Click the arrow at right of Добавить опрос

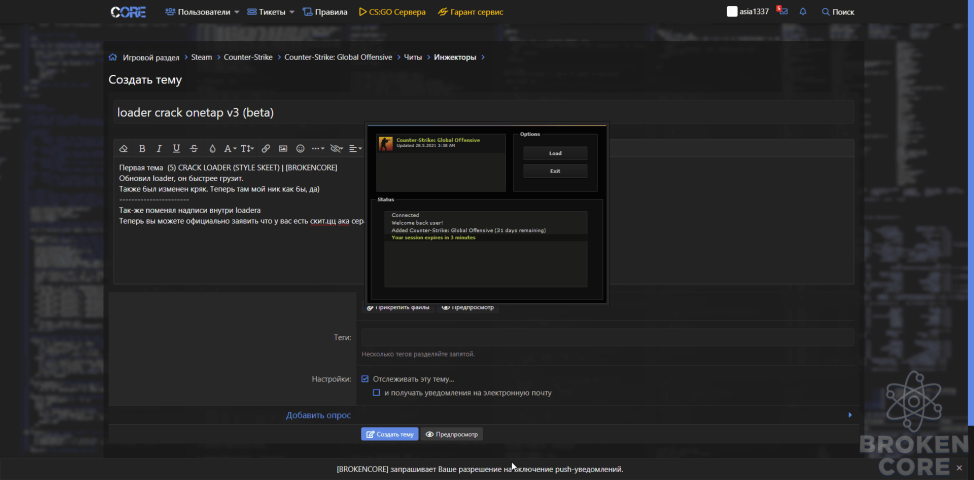(850, 415)
